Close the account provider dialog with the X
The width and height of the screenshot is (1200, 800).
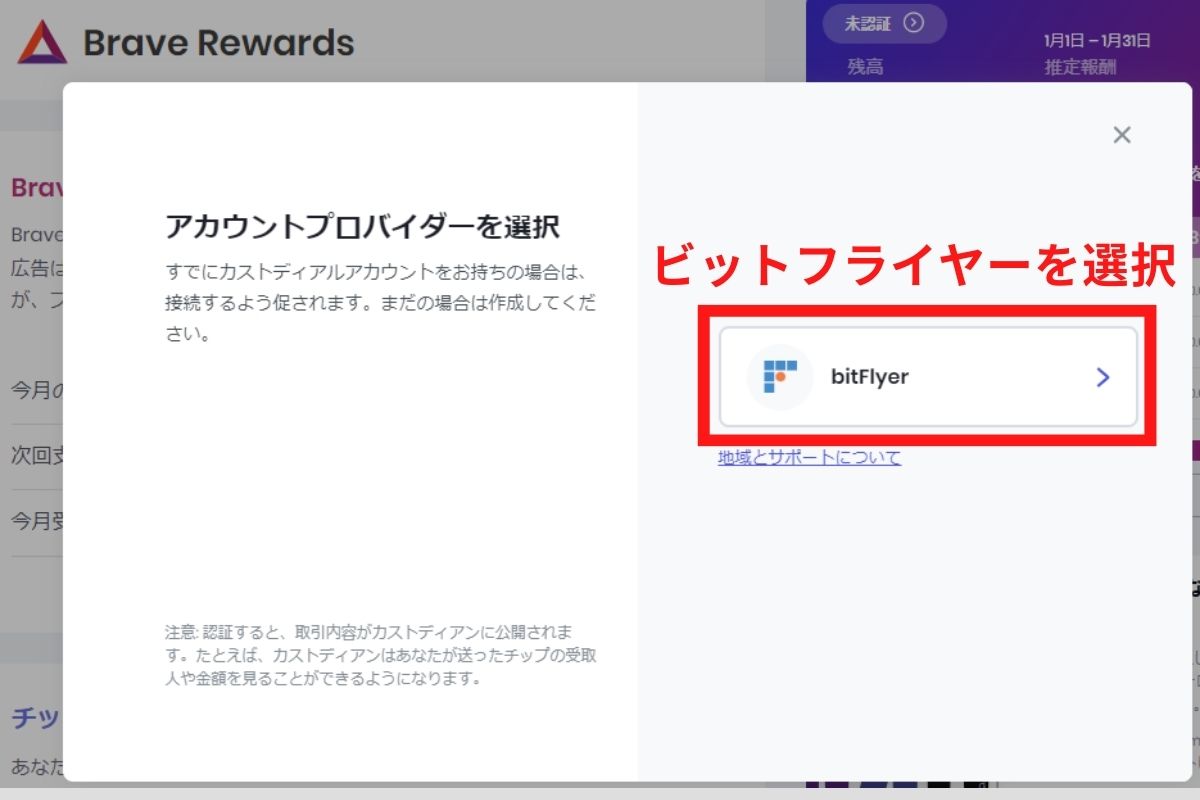coord(1122,134)
